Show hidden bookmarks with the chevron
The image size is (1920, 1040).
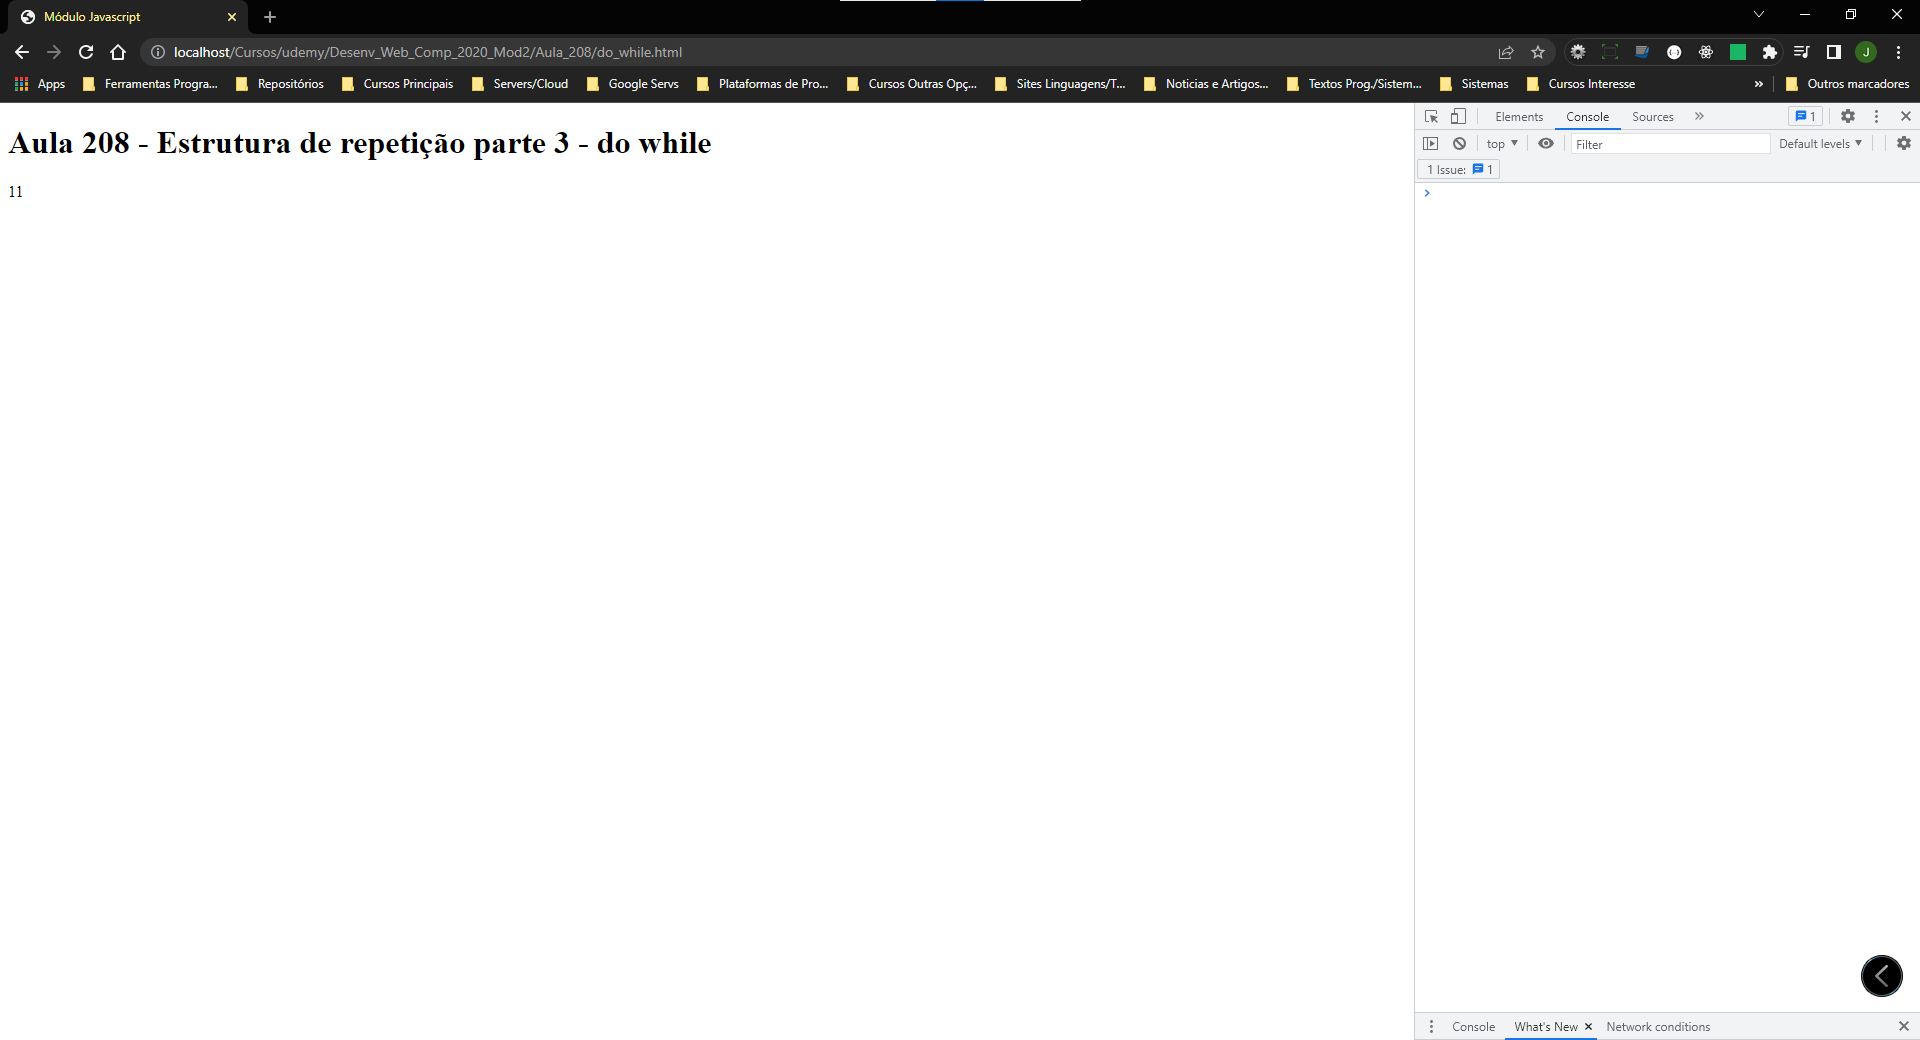tap(1759, 84)
